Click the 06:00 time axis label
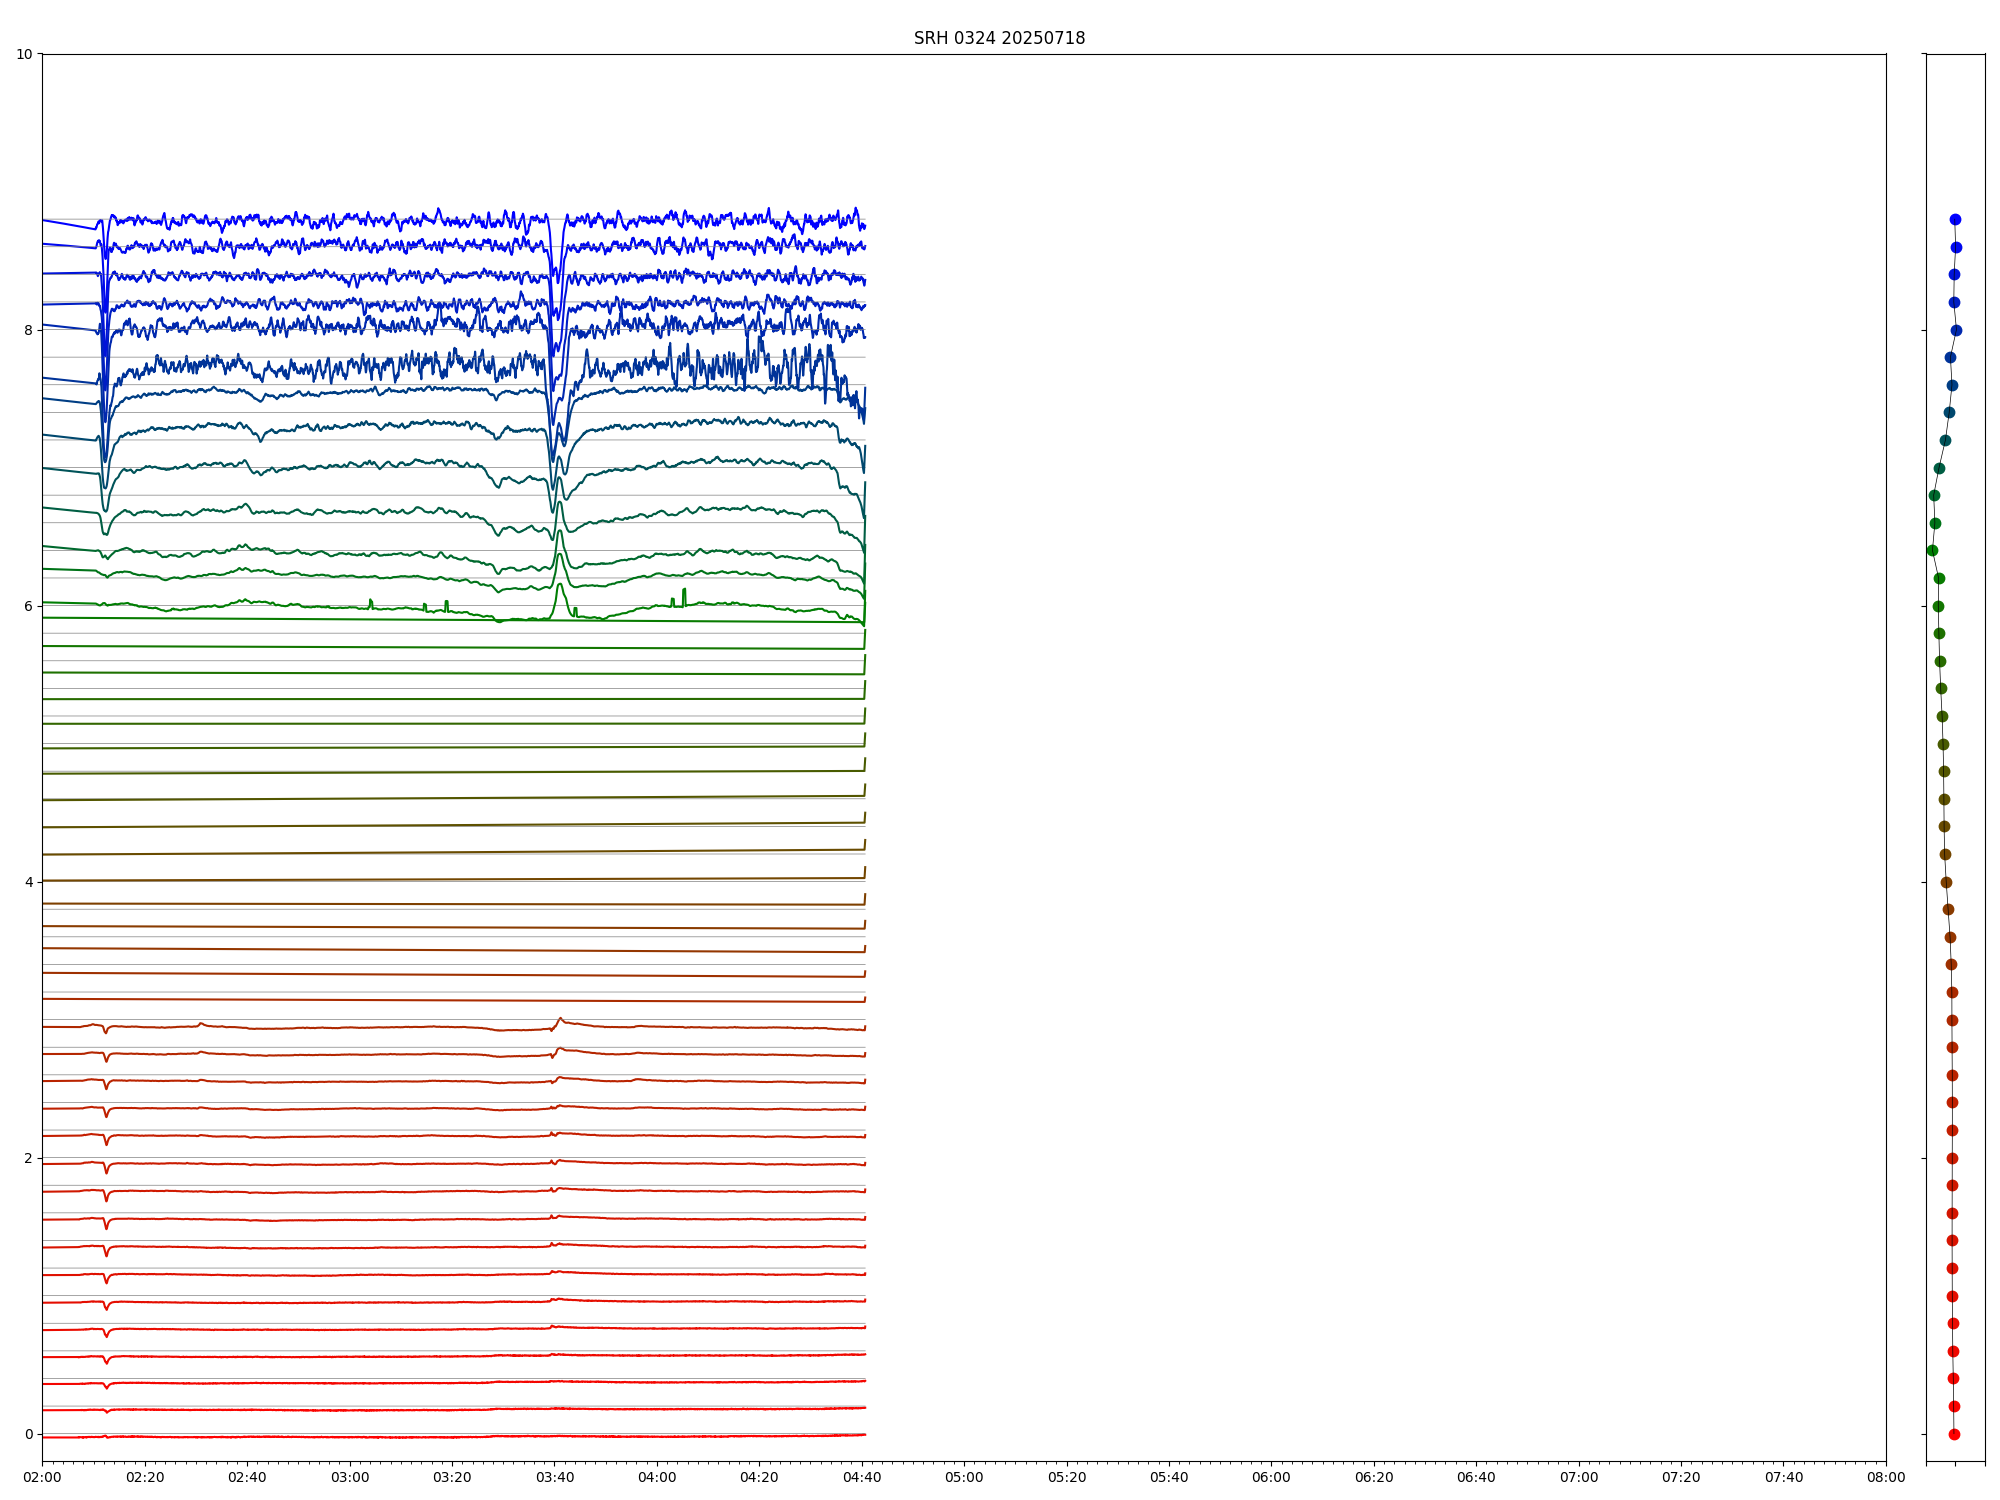Viewport: 2000px width, 1500px height. pyautogui.click(x=1272, y=1477)
